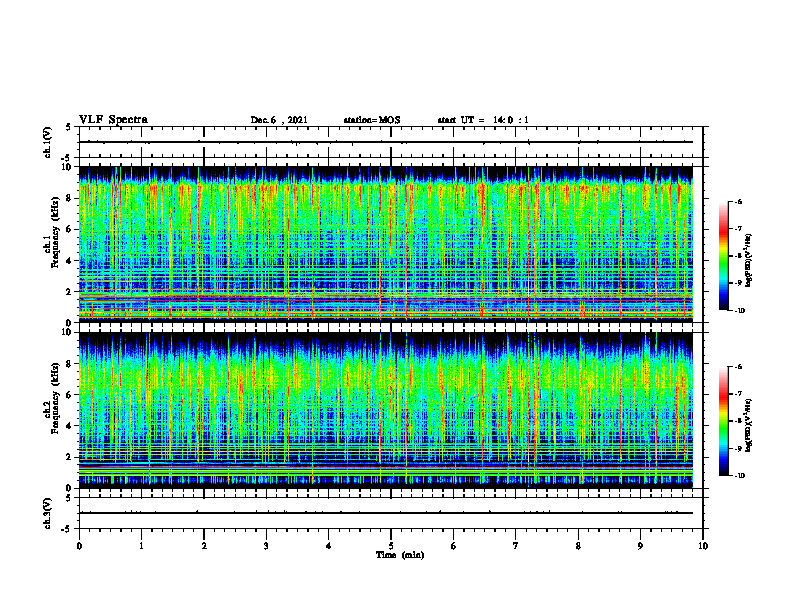Click tick label 5 on the time axis
This screenshot has width=792, height=612.
[x=391, y=546]
